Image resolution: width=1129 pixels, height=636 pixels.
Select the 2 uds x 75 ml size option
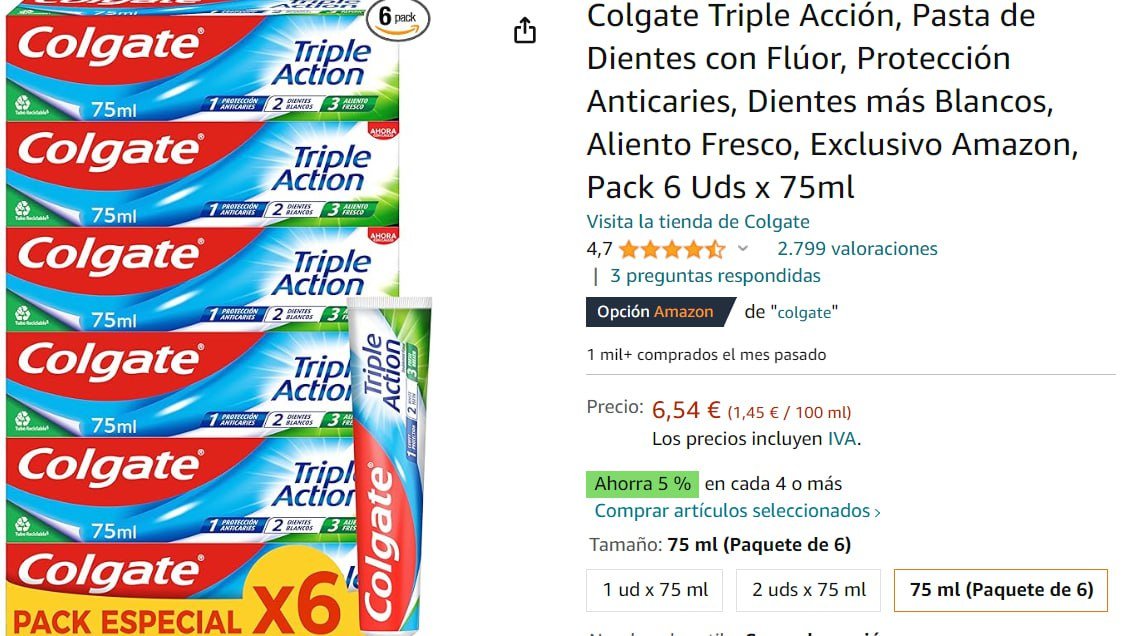pos(809,590)
